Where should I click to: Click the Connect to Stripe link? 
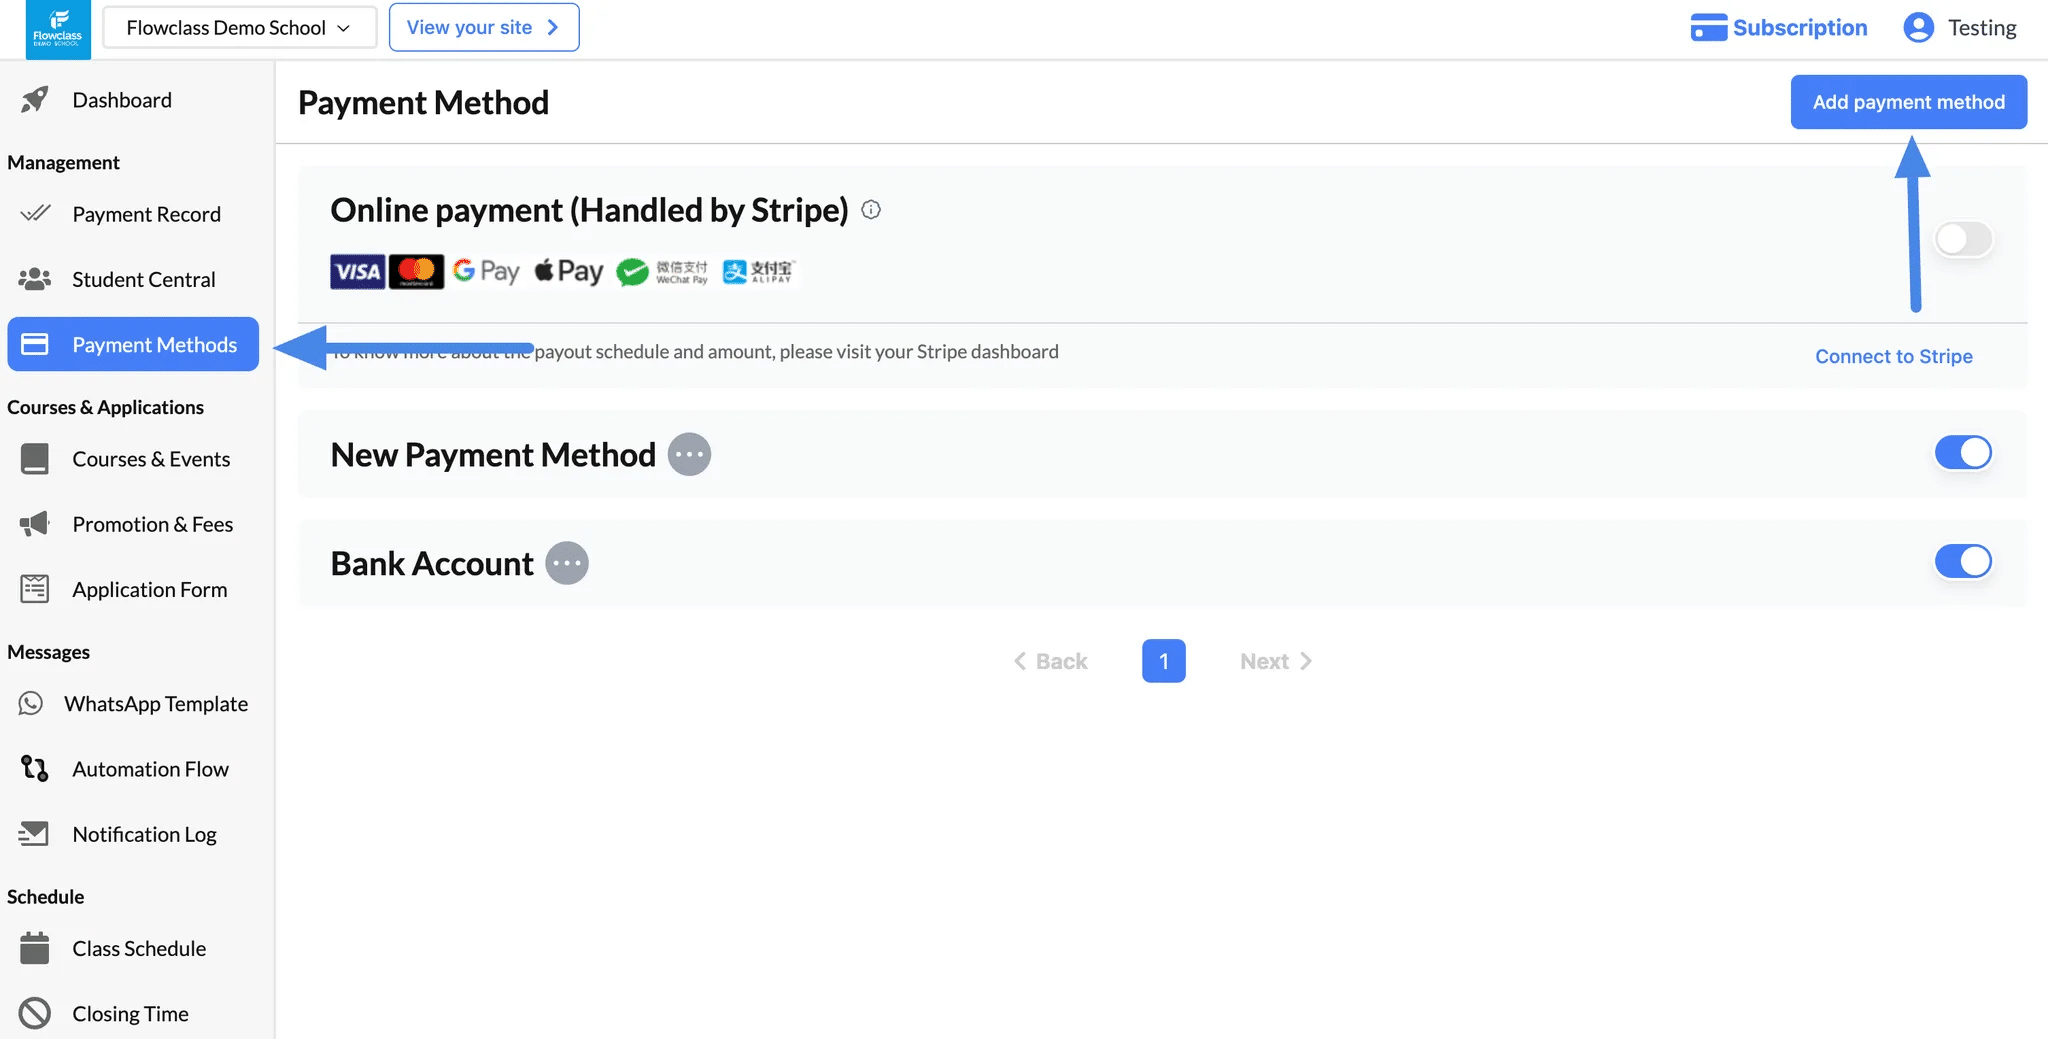(x=1893, y=355)
